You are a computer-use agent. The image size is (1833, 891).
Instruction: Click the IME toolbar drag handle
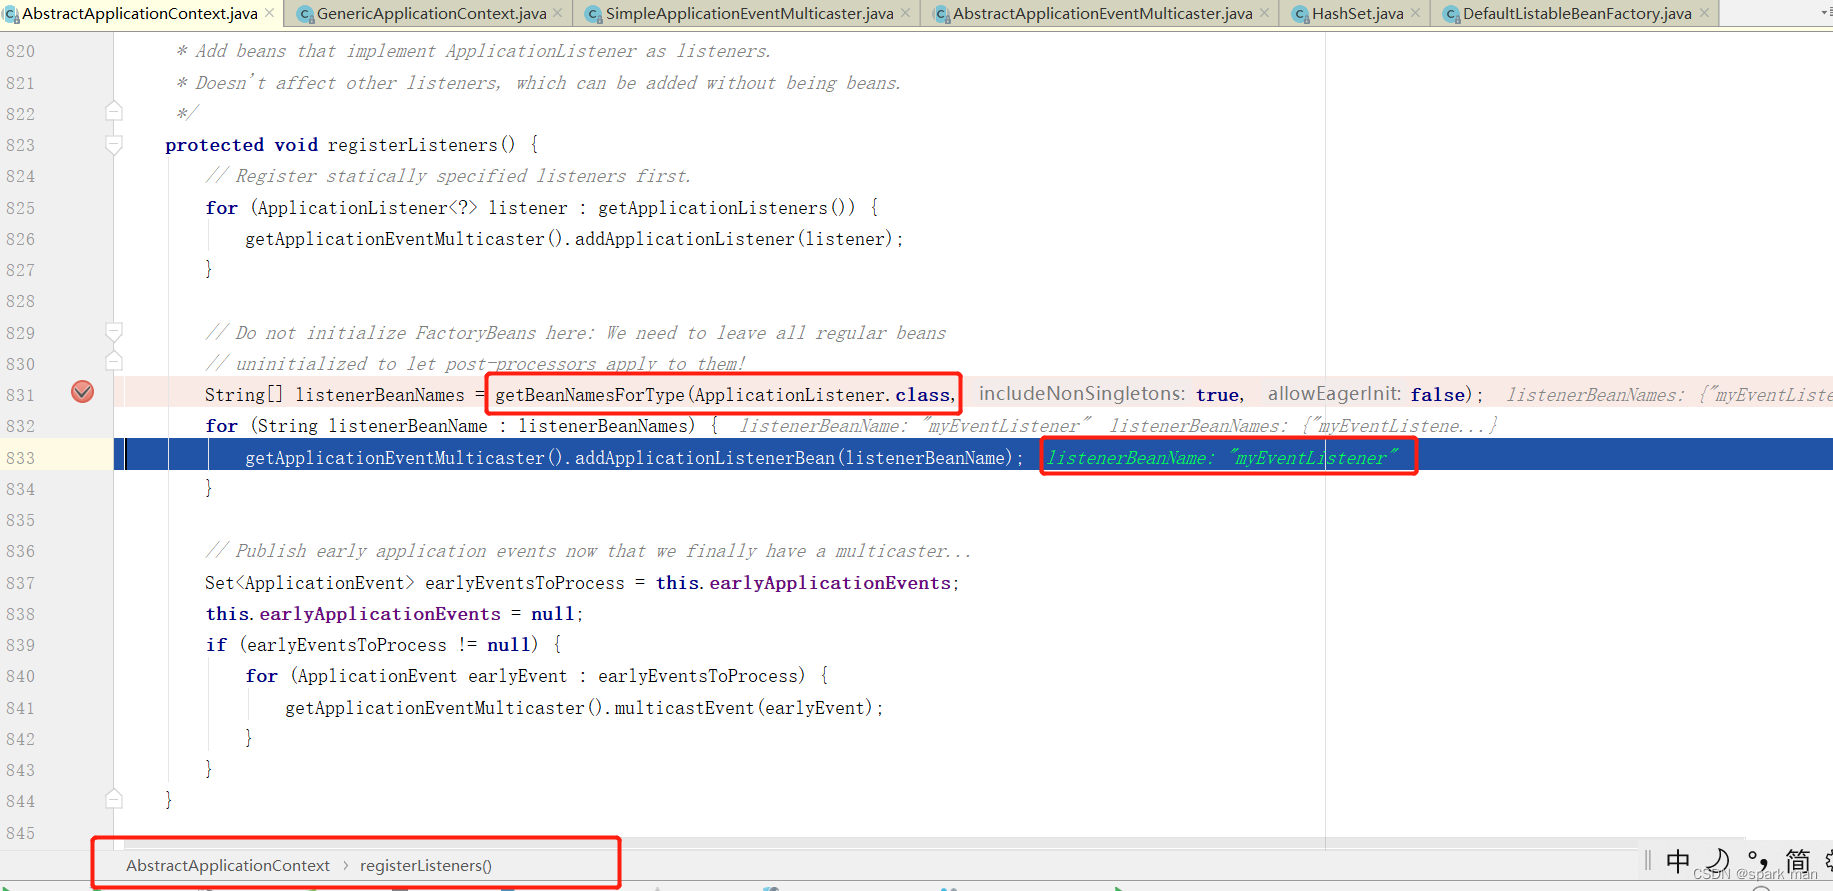(x=1648, y=861)
